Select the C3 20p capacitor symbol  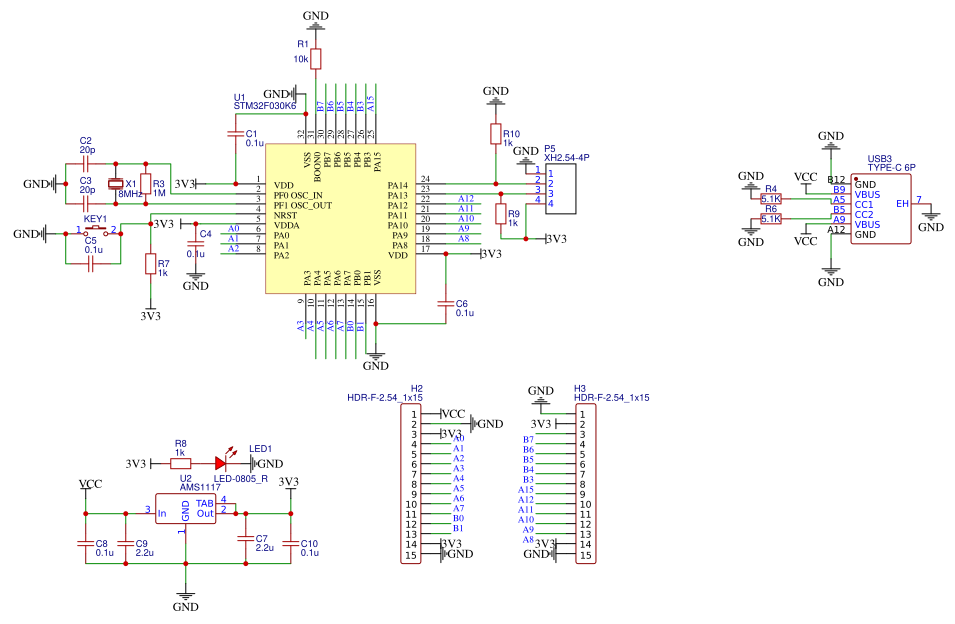pos(86,204)
